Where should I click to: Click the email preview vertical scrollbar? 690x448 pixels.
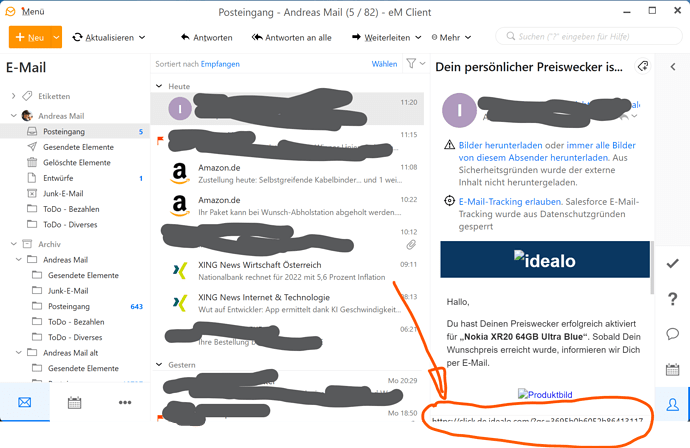click(652, 268)
